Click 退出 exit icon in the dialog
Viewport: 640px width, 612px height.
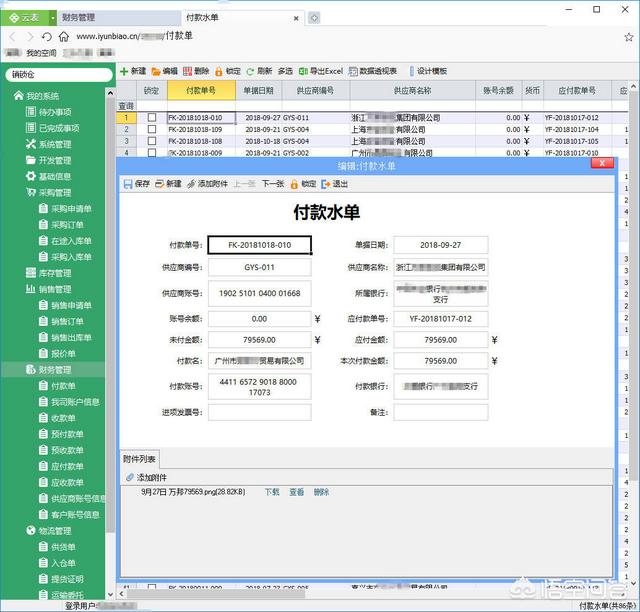(325, 184)
